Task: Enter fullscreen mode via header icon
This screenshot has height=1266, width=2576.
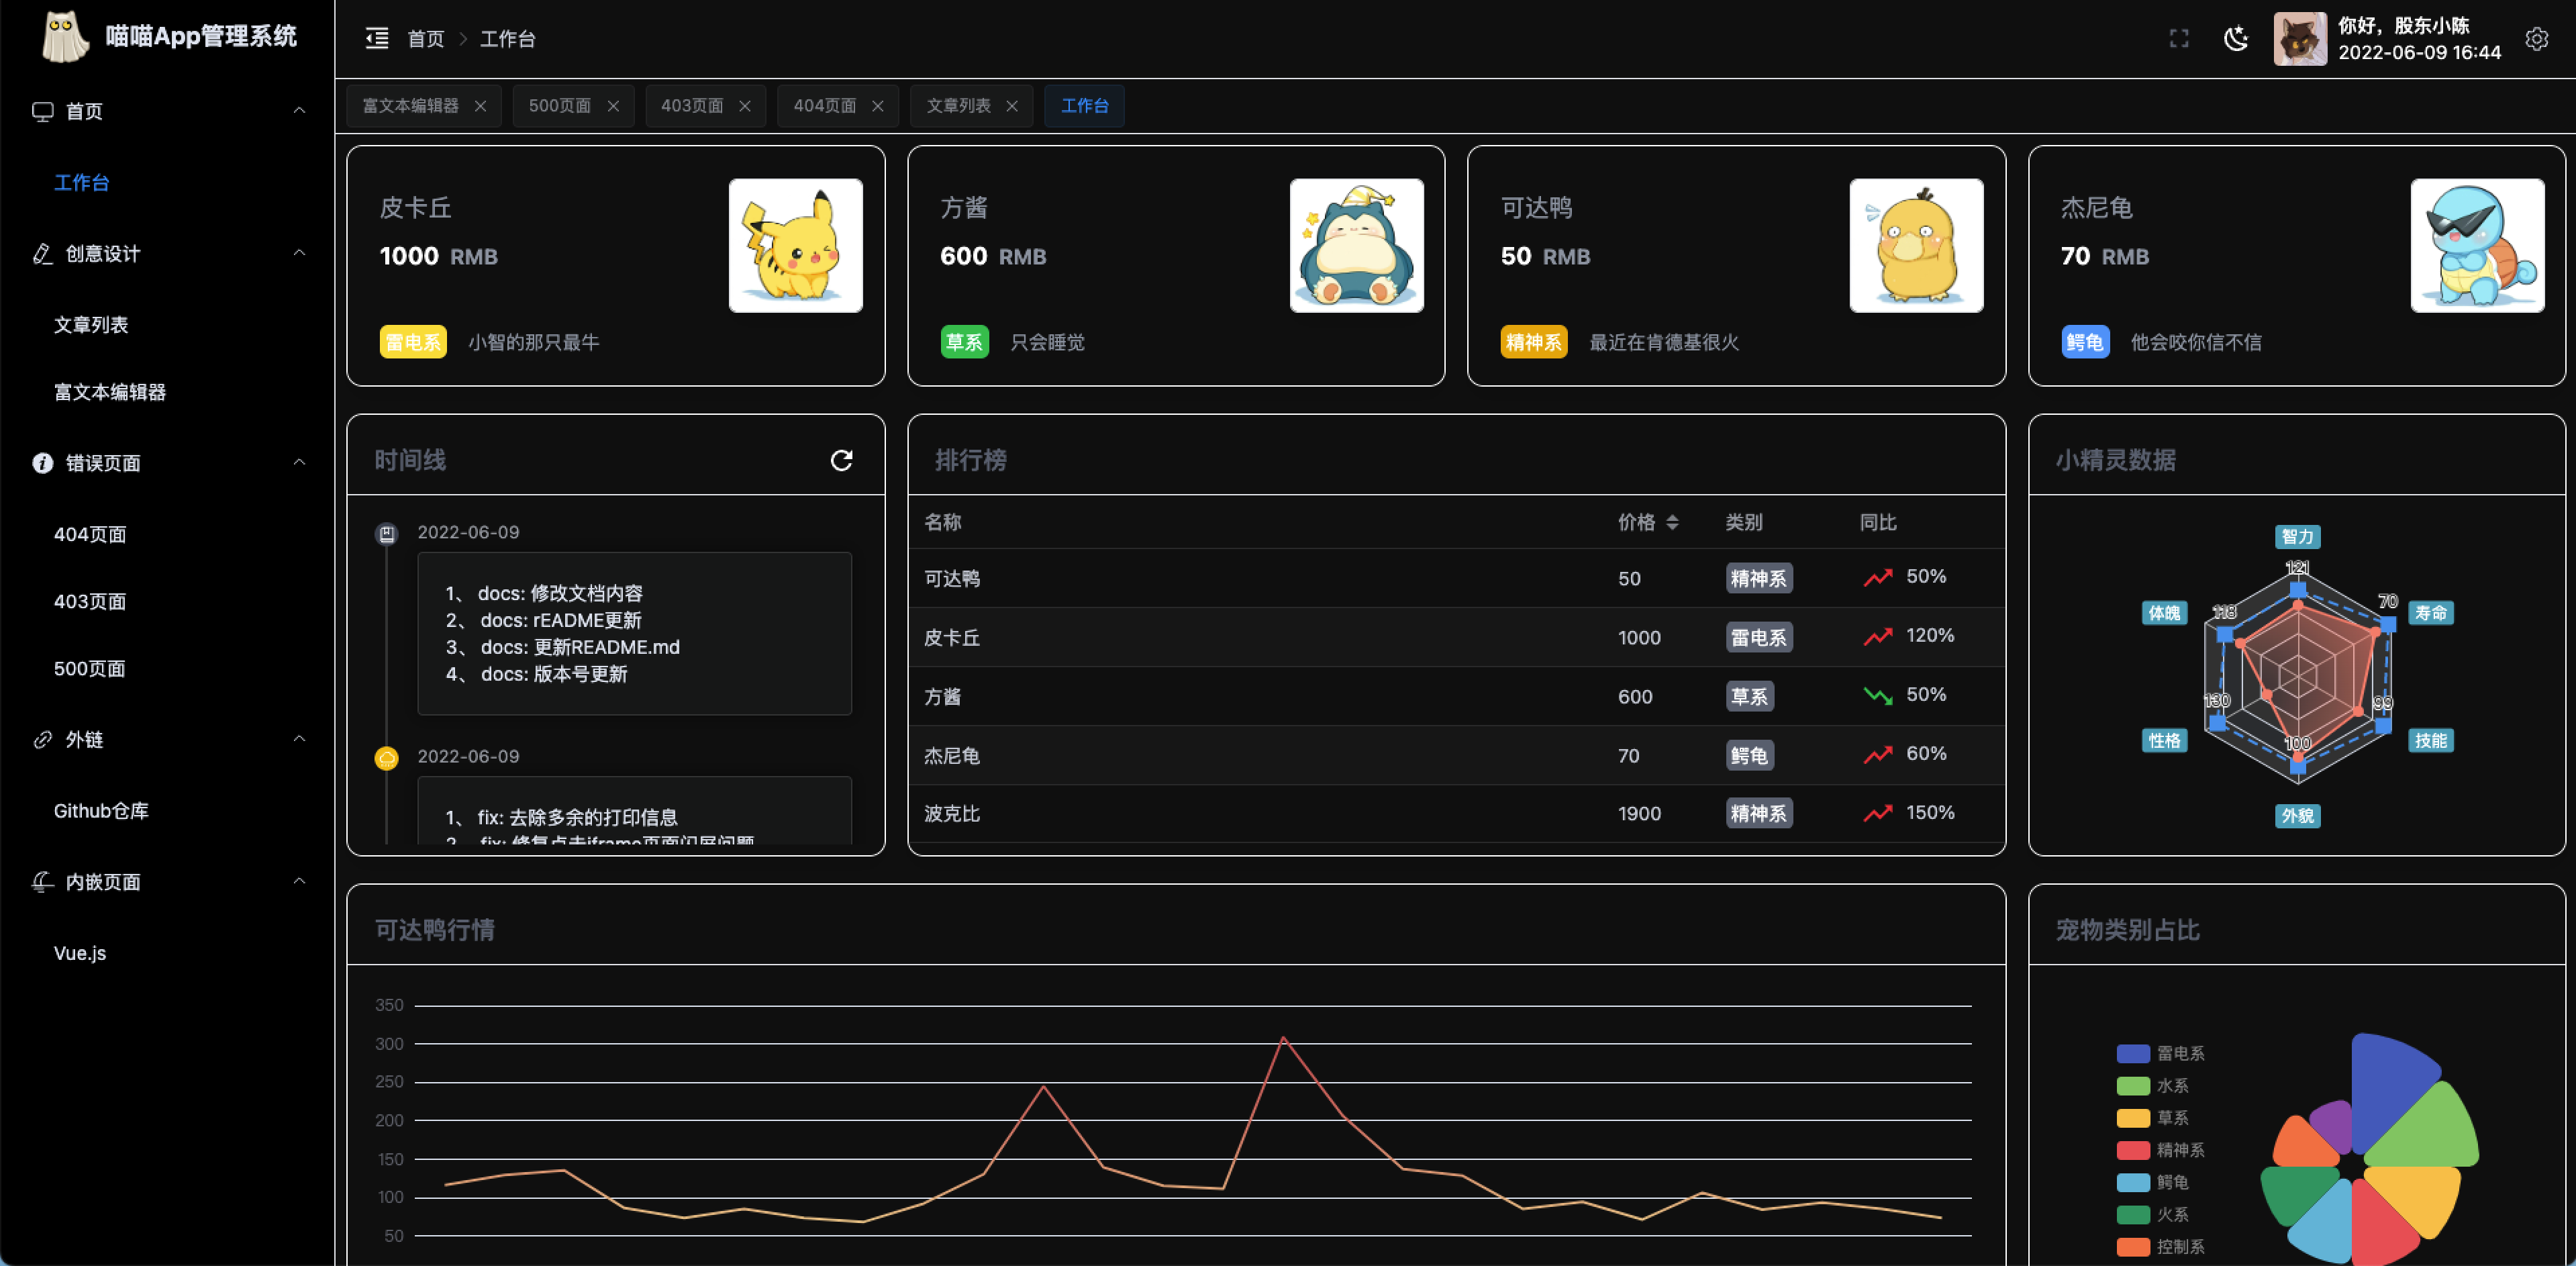Action: pos(2179,39)
